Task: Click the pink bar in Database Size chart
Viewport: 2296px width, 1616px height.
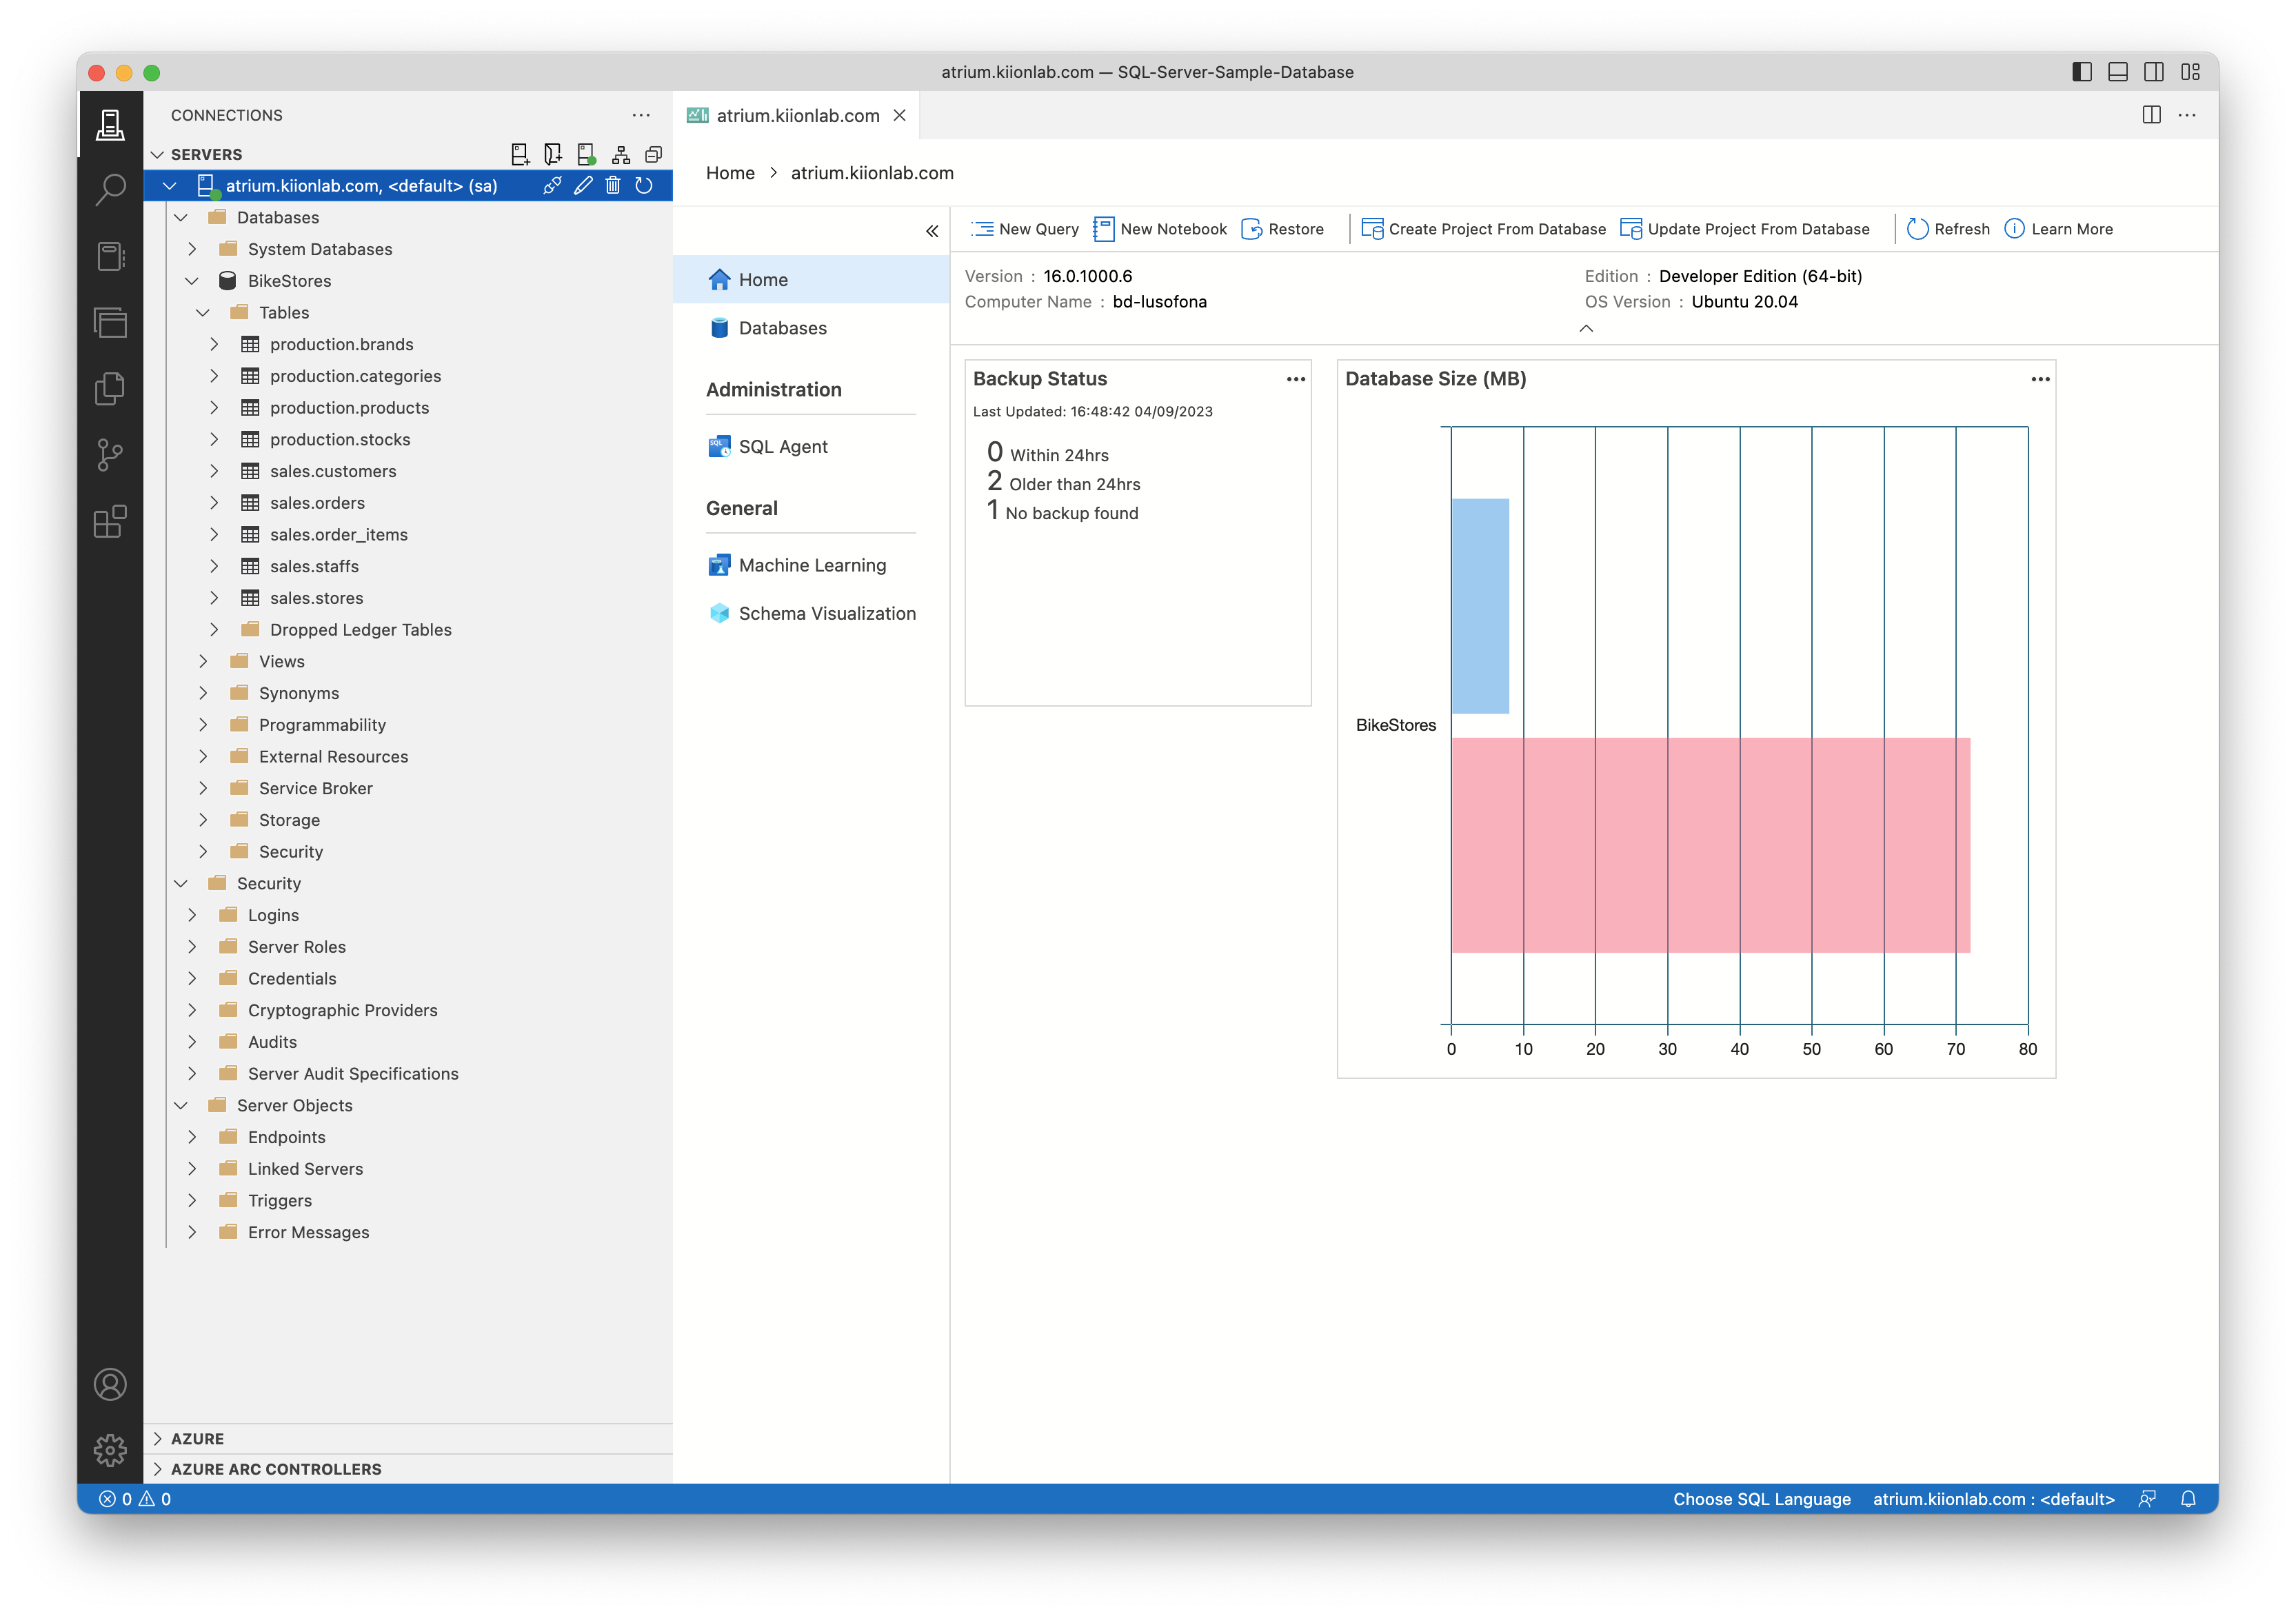Action: [x=1711, y=845]
